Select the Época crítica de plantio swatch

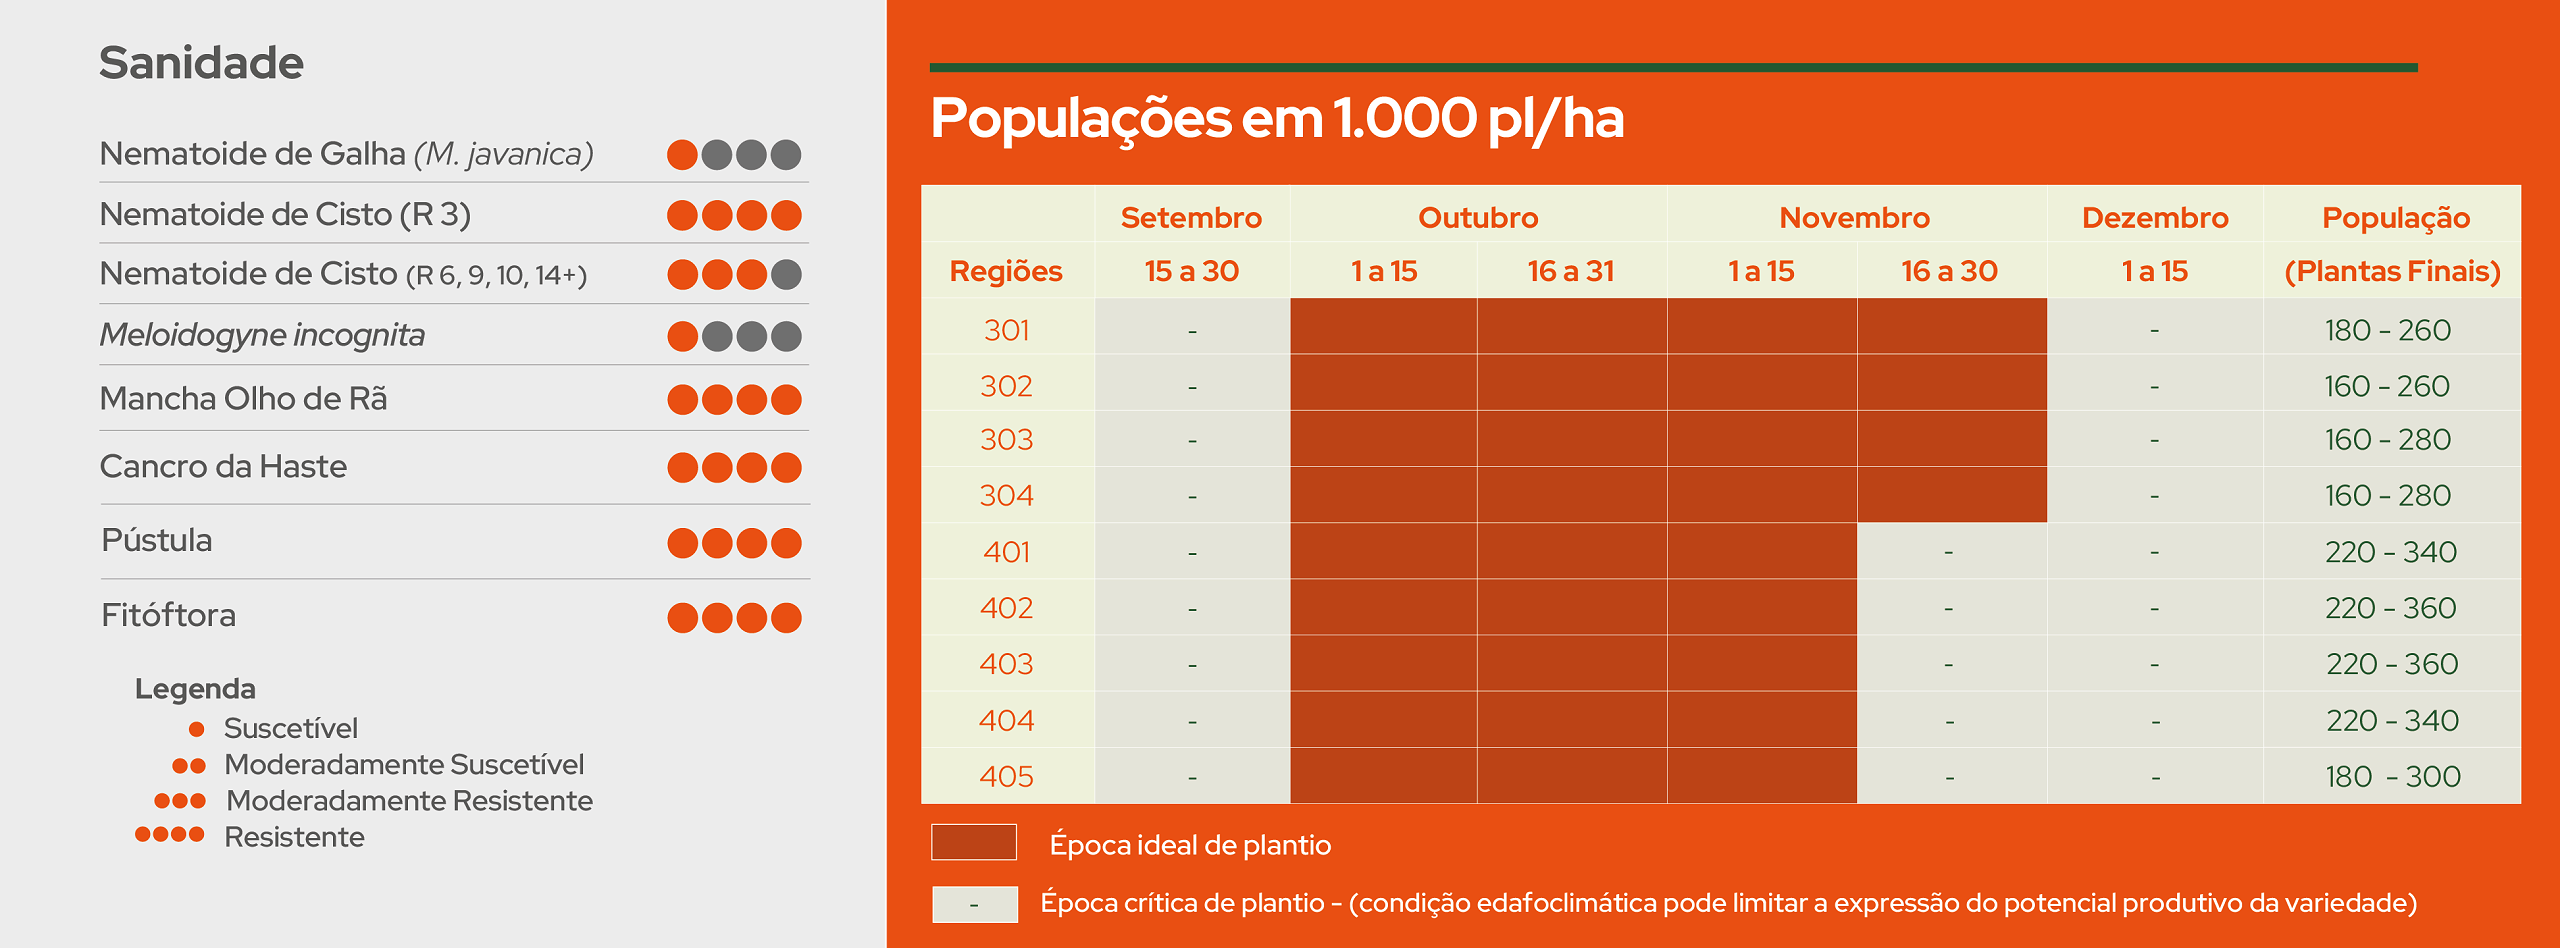974,904
